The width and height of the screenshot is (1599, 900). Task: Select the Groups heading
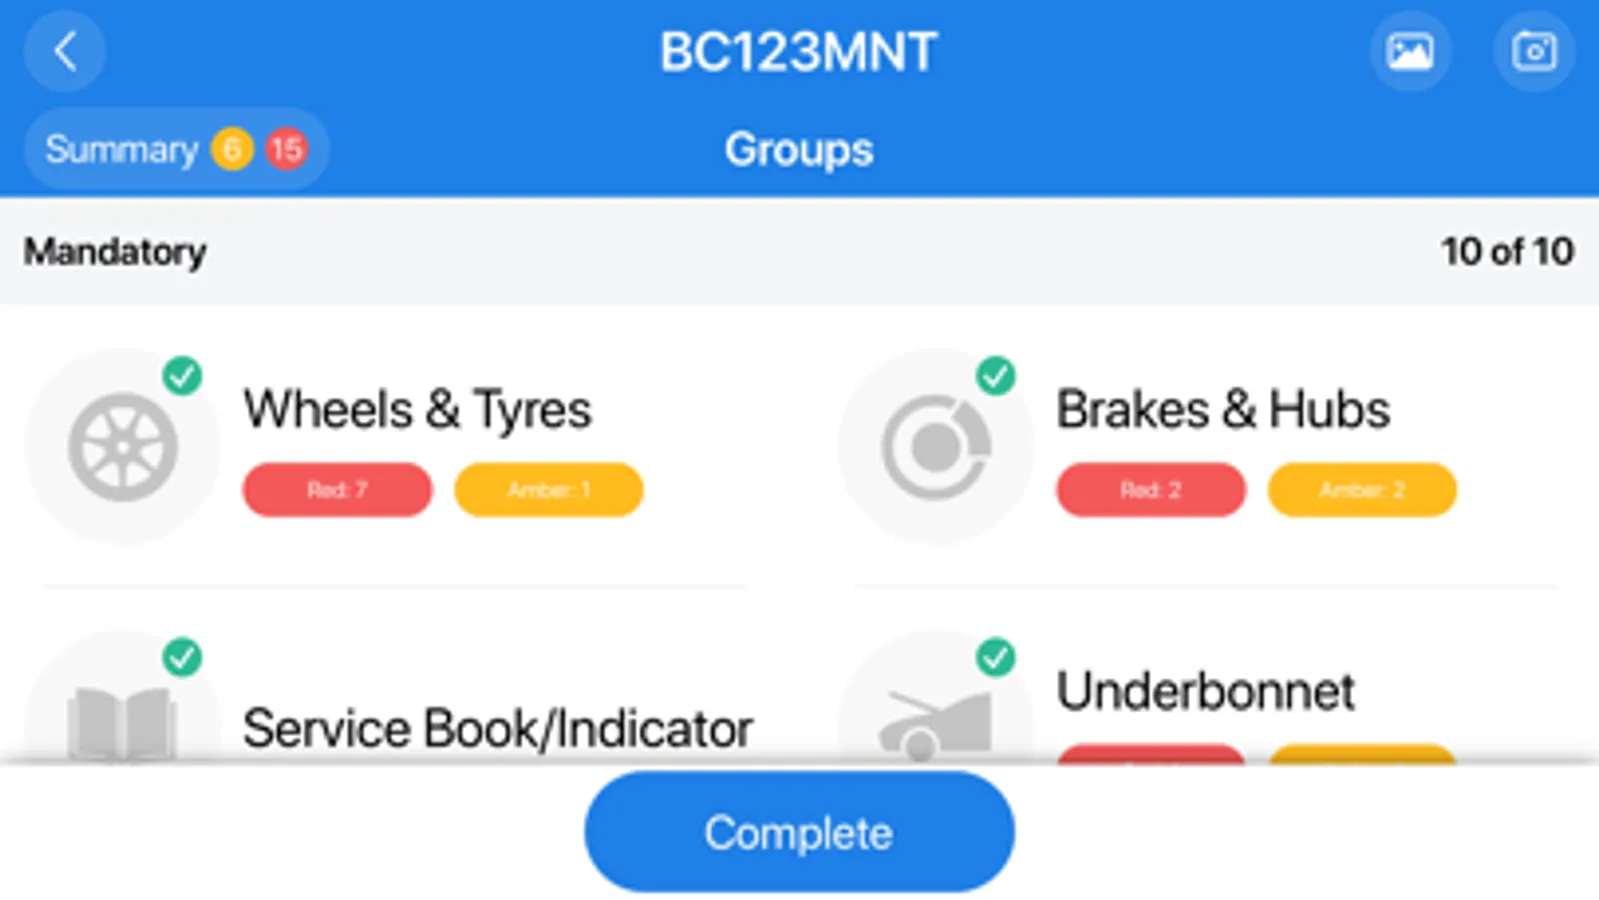point(798,150)
